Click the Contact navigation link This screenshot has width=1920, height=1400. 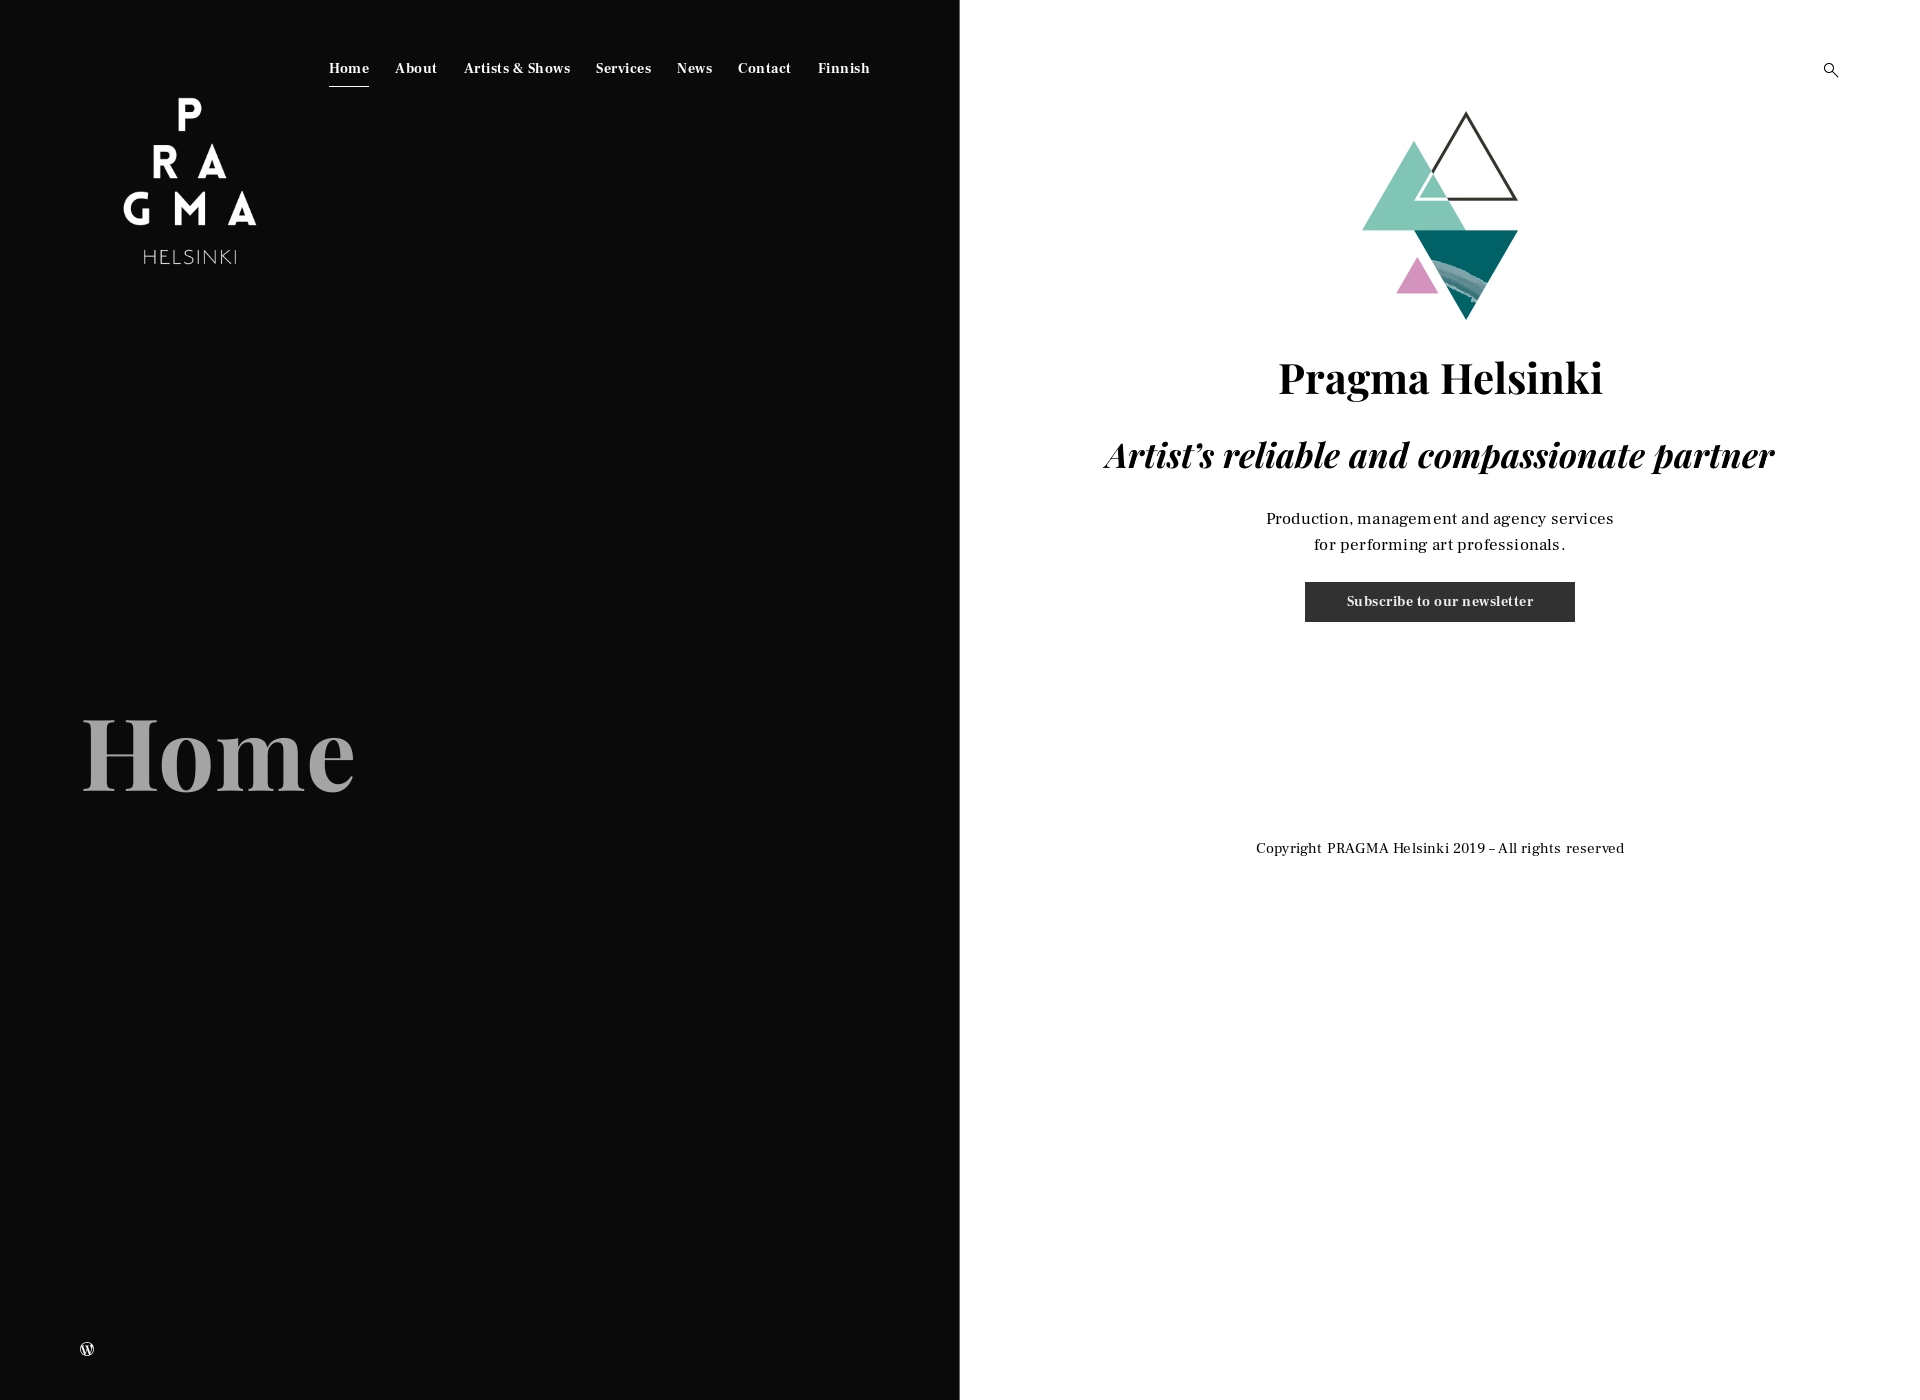click(x=763, y=67)
